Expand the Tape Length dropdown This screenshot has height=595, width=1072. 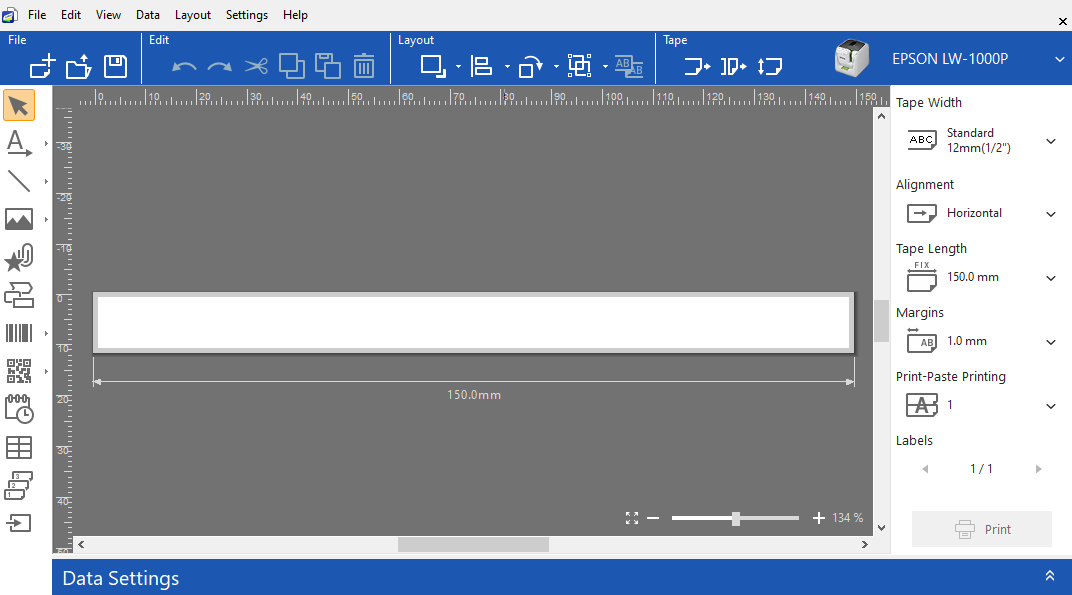tap(1051, 278)
